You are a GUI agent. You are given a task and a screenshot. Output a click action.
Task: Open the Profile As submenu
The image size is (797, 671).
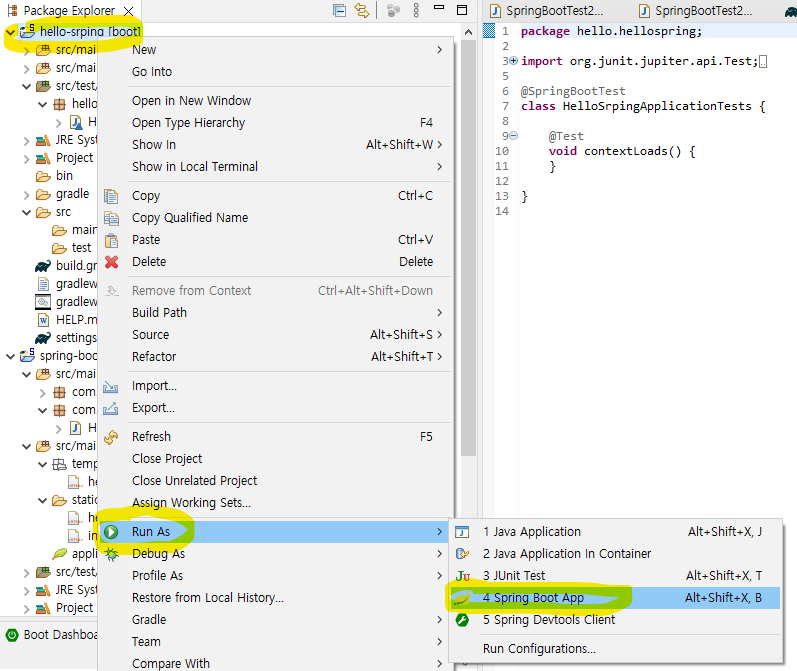[x=275, y=576]
